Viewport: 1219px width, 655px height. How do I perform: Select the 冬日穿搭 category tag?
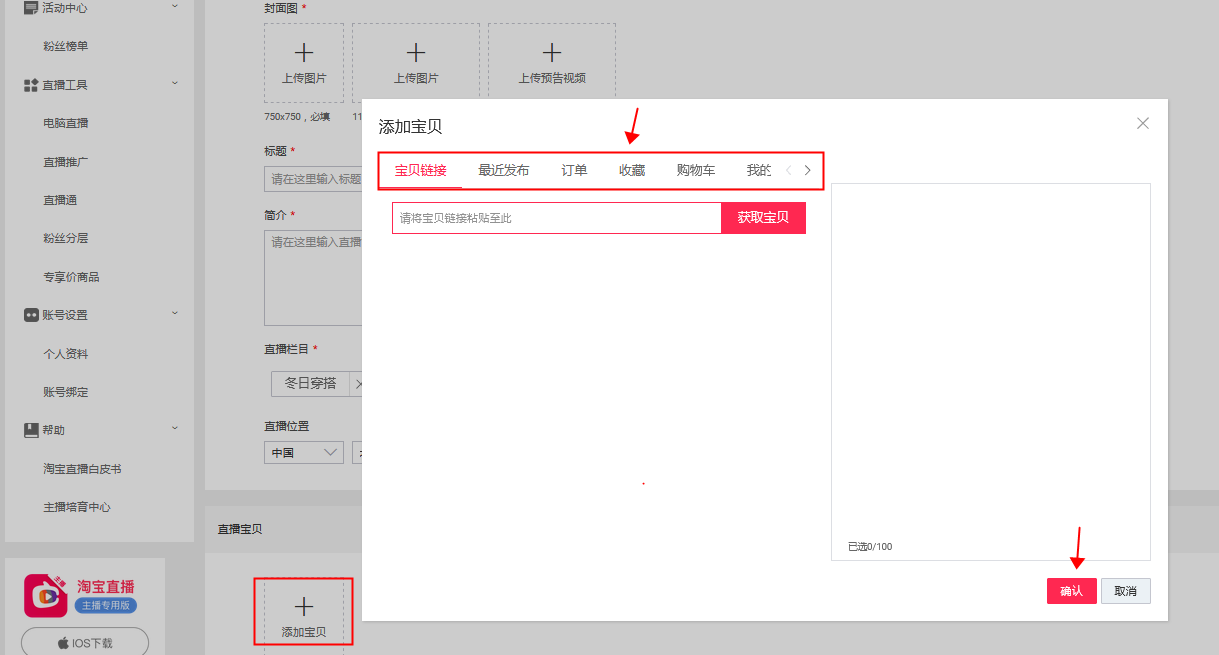(310, 384)
